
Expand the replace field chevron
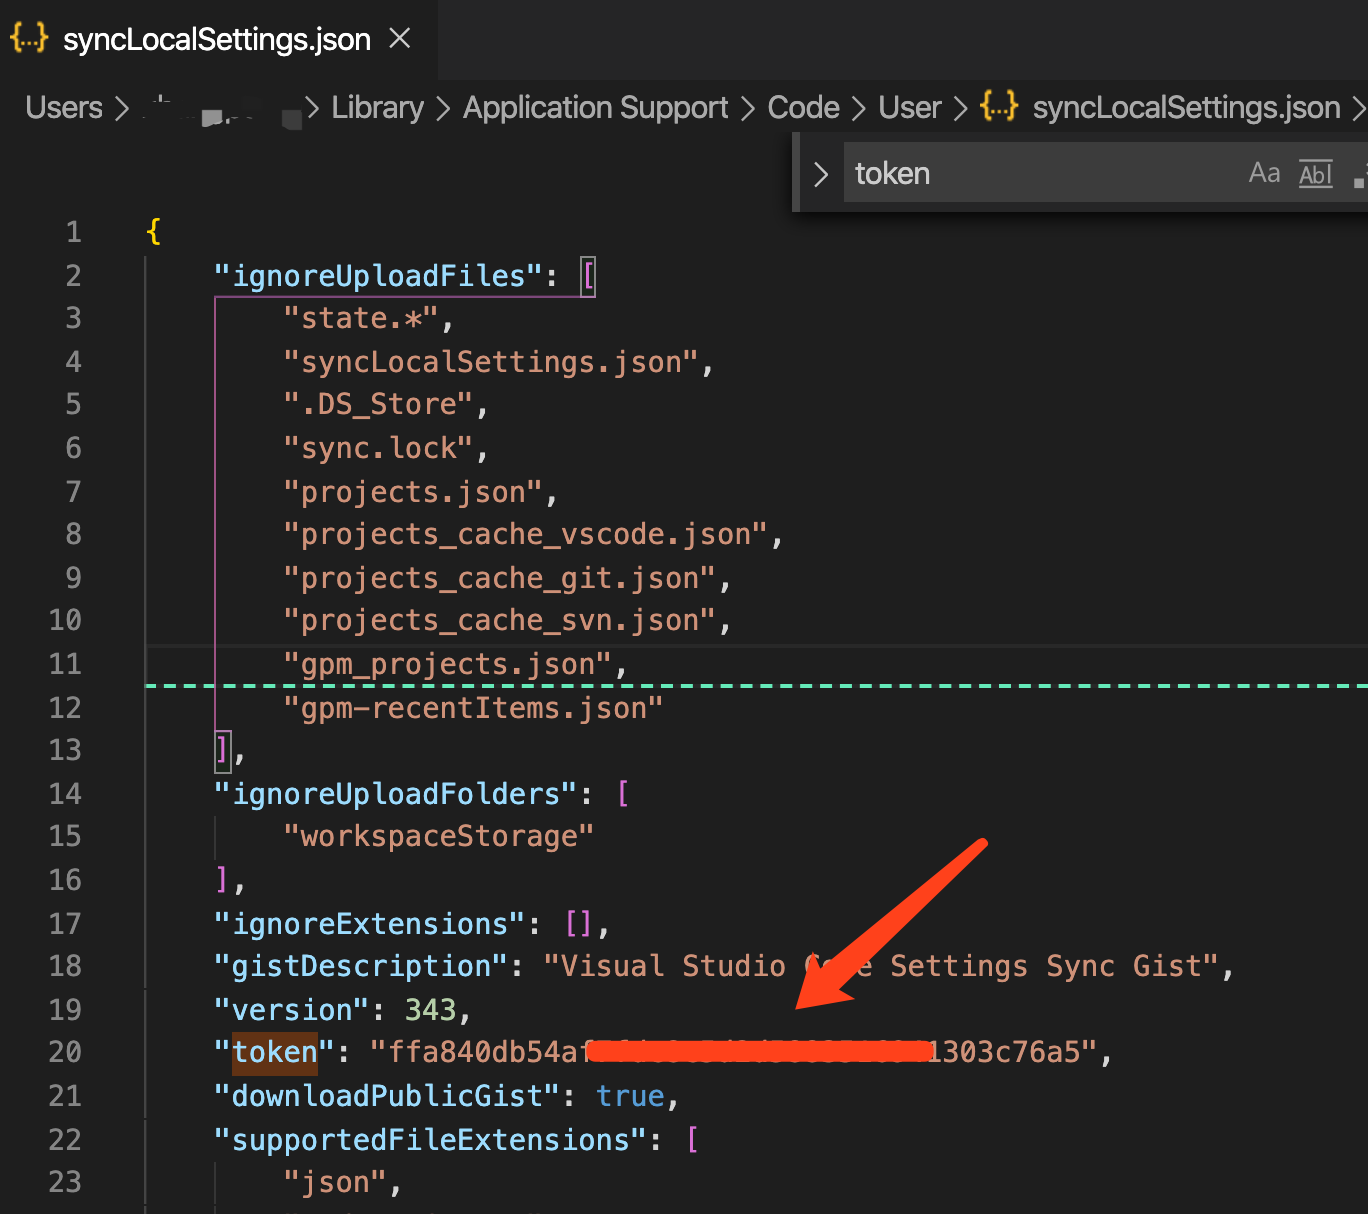(821, 174)
